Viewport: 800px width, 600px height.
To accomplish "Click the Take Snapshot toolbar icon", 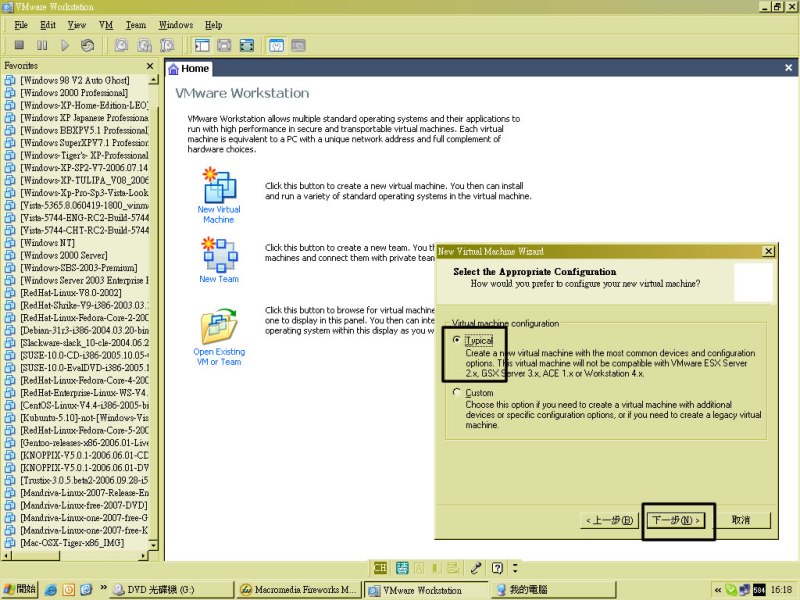I will click(x=121, y=45).
